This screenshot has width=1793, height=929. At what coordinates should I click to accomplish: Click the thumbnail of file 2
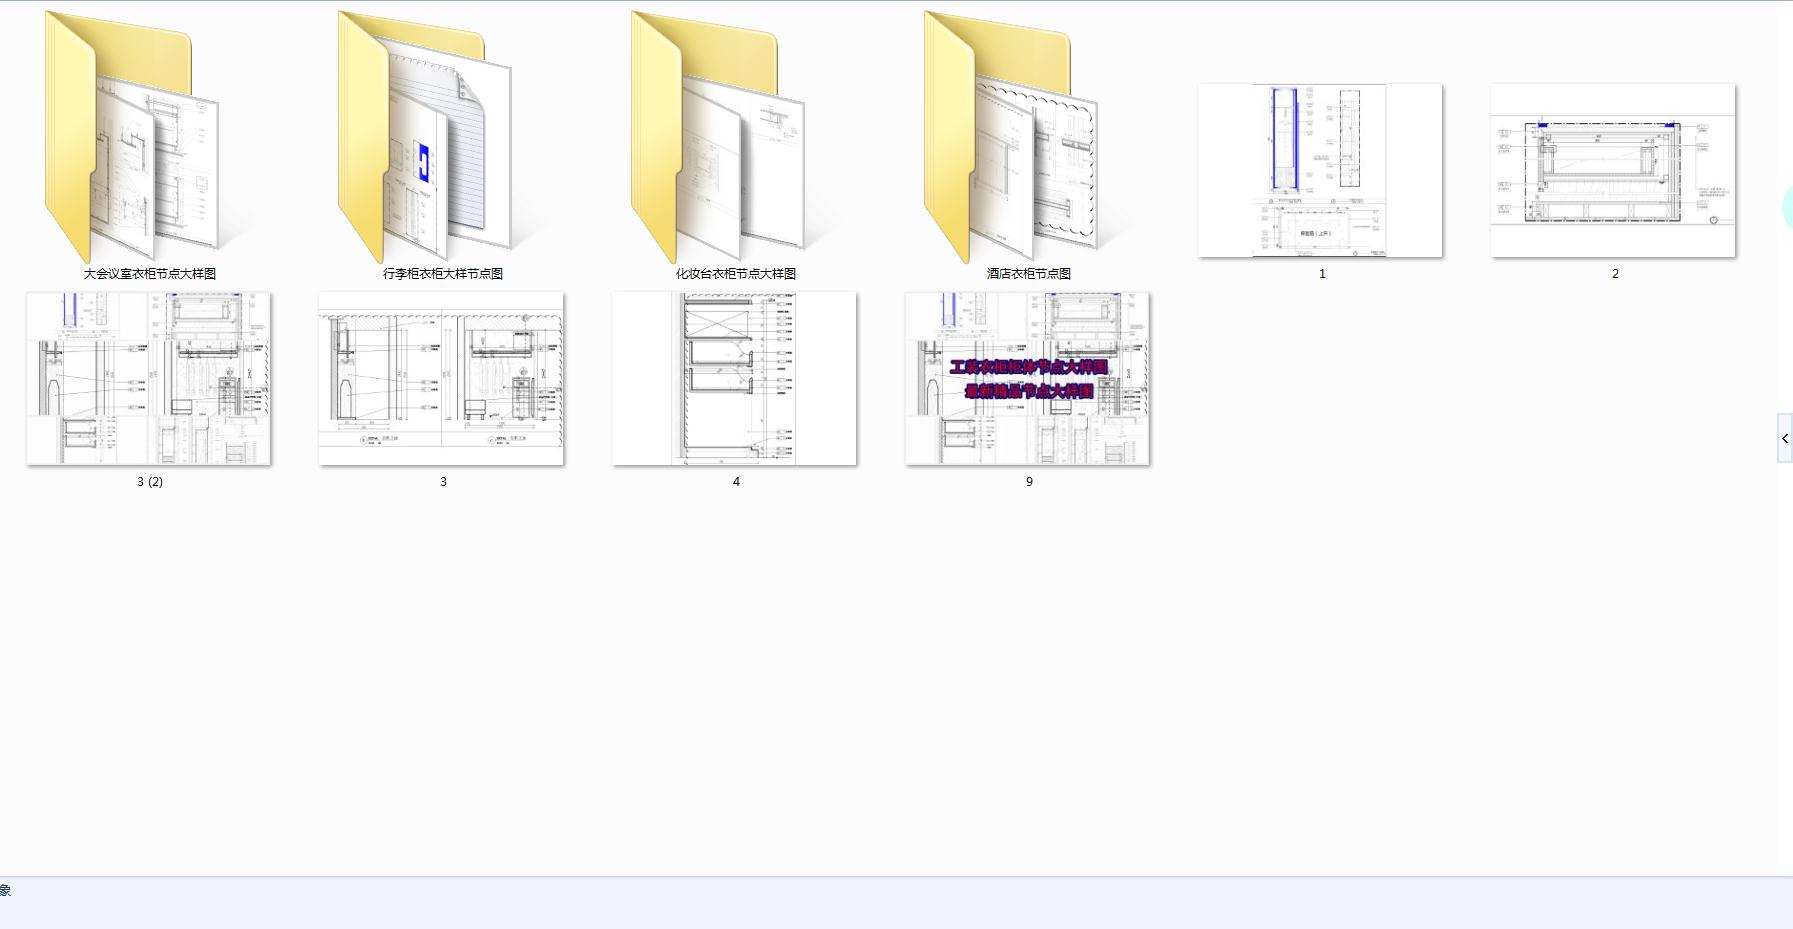(1613, 170)
